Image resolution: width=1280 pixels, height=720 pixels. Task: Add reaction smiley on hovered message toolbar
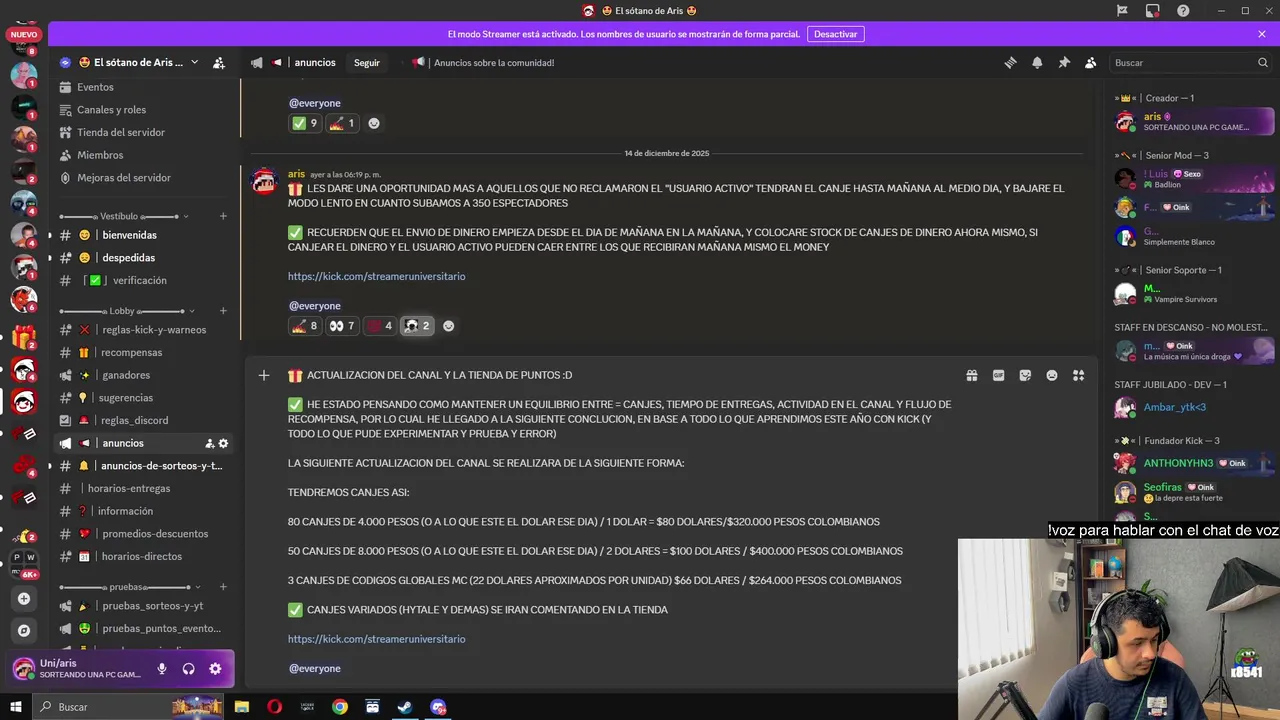click(1052, 375)
